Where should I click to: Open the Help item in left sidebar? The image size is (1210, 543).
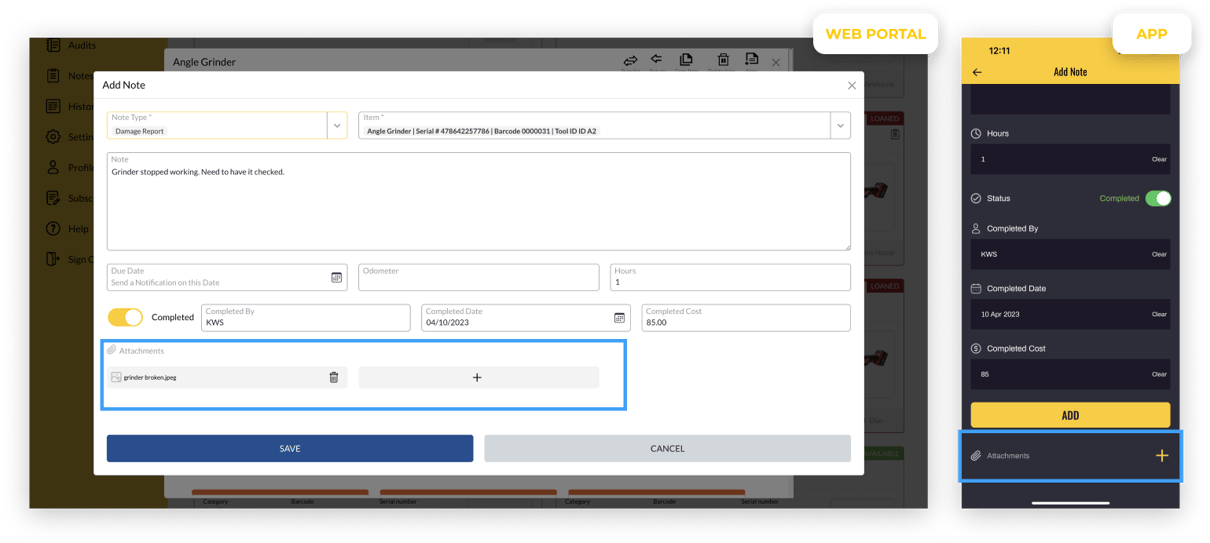click(x=55, y=229)
